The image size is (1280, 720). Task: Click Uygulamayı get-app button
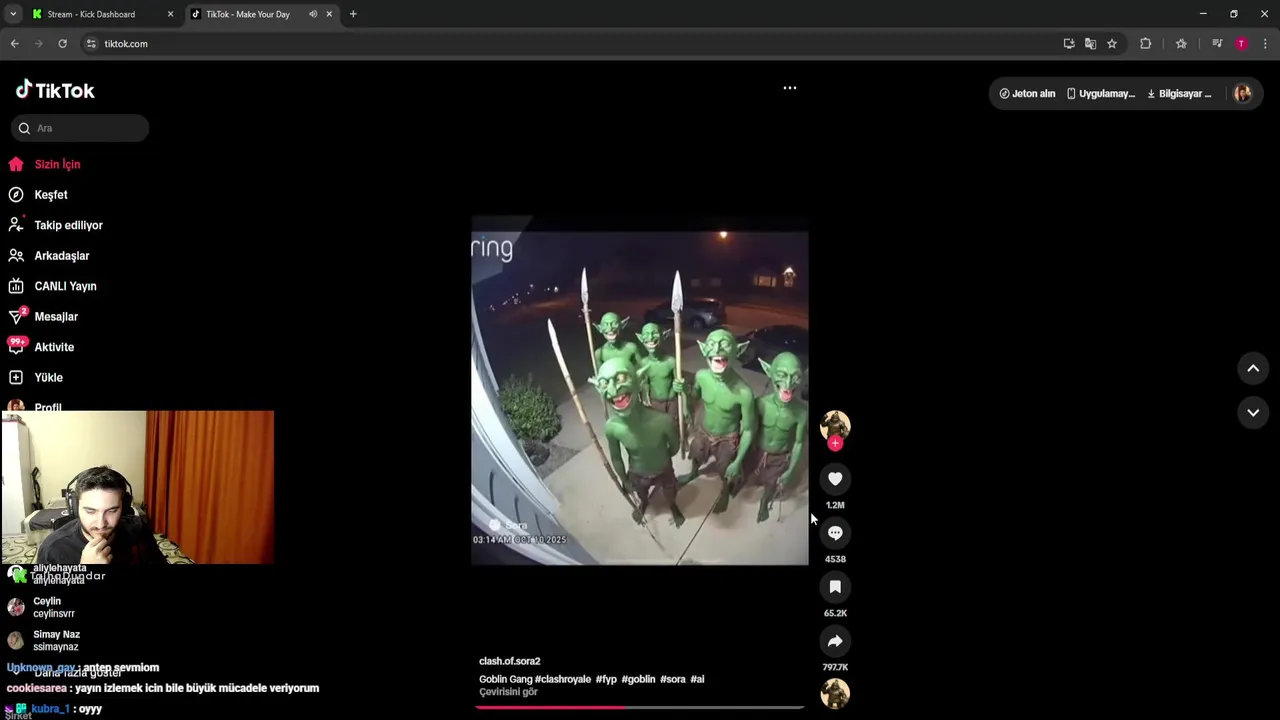(x=1101, y=94)
